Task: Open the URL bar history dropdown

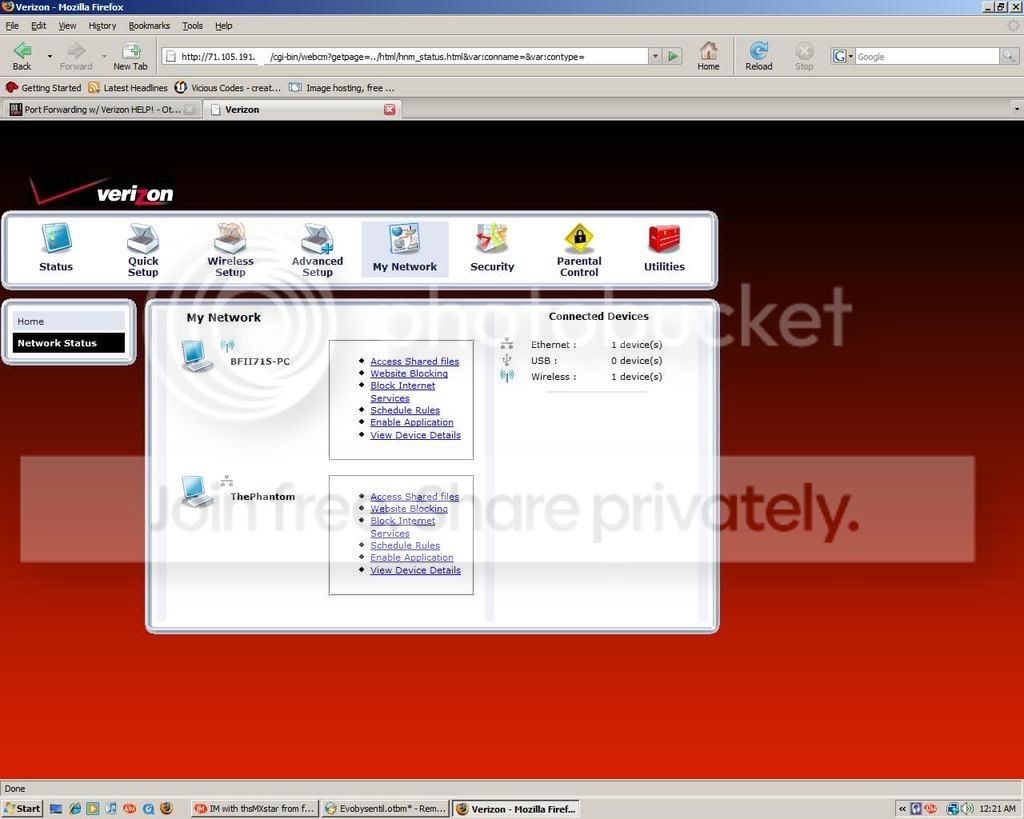Action: [x=655, y=56]
